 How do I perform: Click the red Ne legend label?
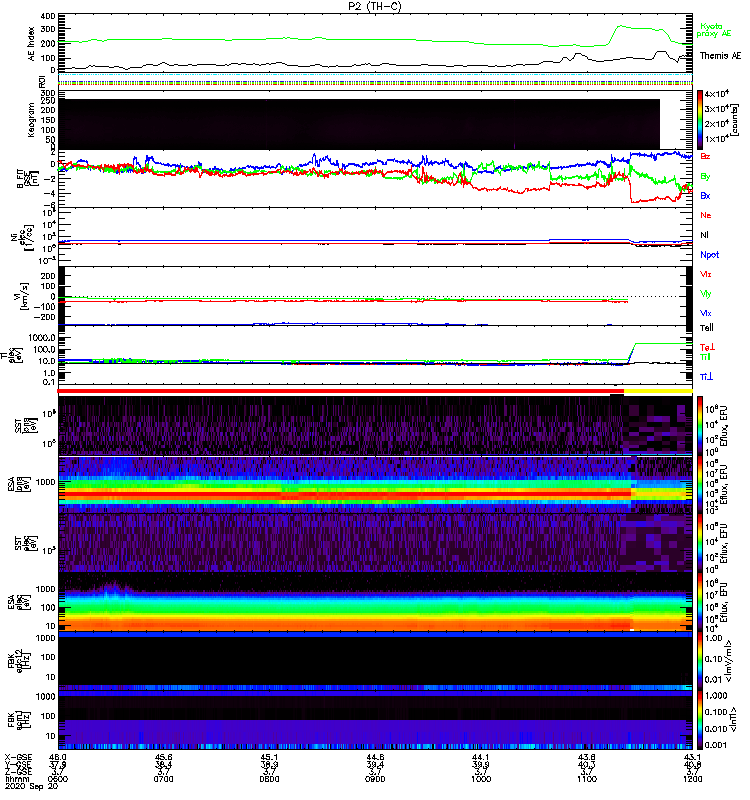click(706, 215)
